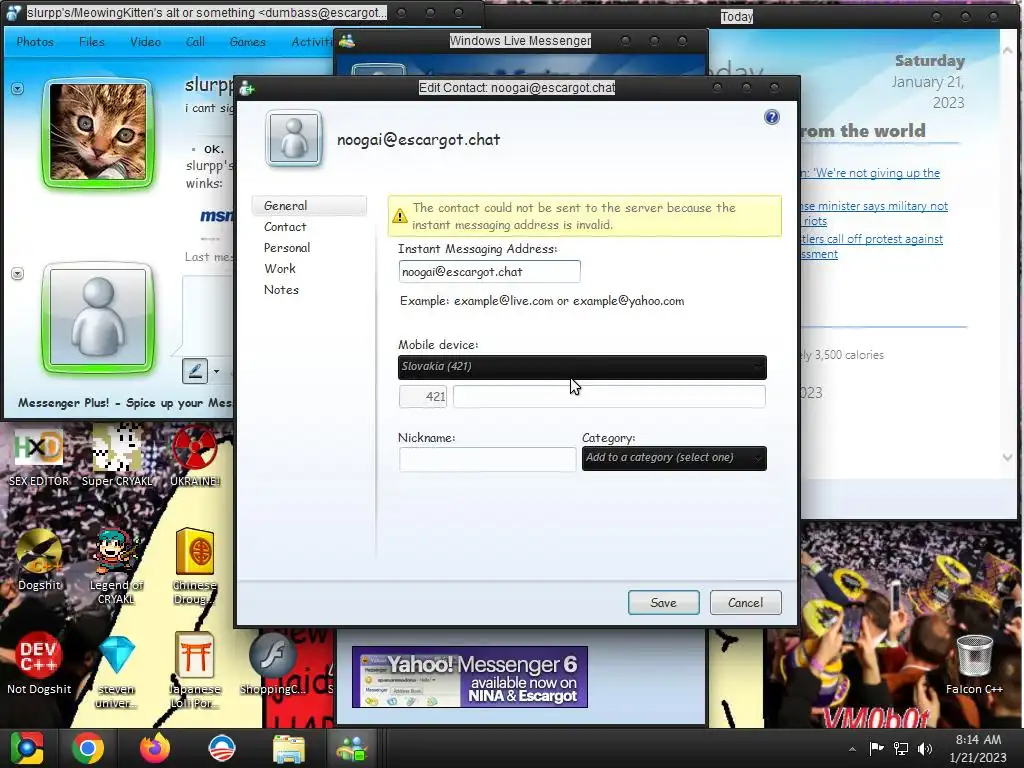1024x768 pixels.
Task: Open Games menu in chat window
Action: [248, 42]
